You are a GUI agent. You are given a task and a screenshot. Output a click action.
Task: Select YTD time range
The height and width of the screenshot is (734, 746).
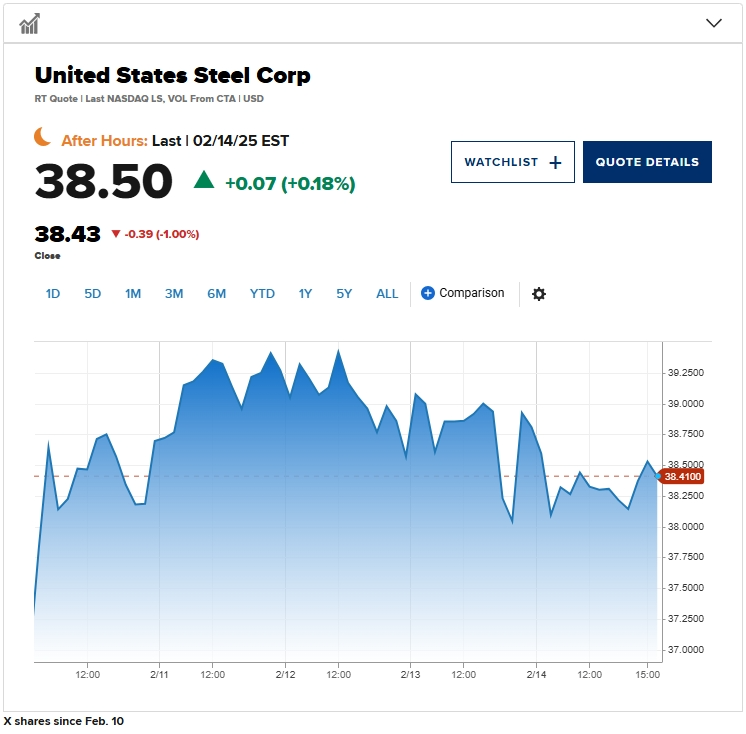(262, 294)
